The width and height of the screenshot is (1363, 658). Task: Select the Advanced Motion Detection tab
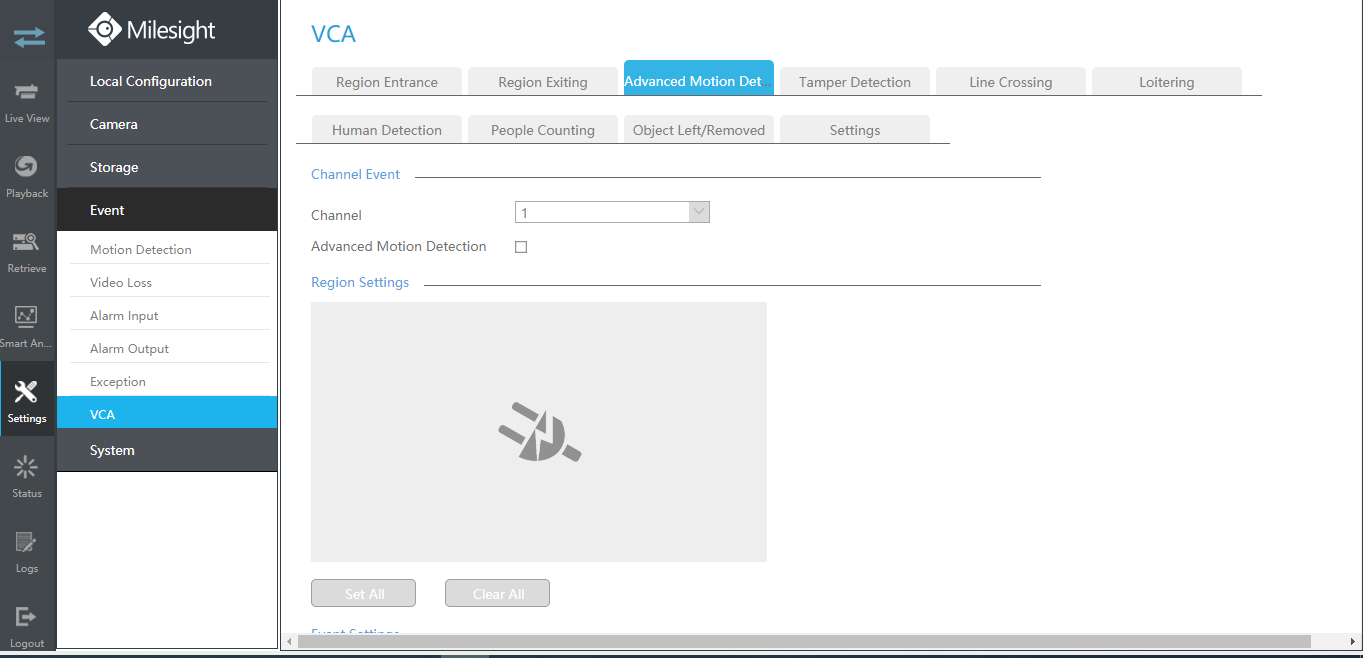pyautogui.click(x=699, y=79)
